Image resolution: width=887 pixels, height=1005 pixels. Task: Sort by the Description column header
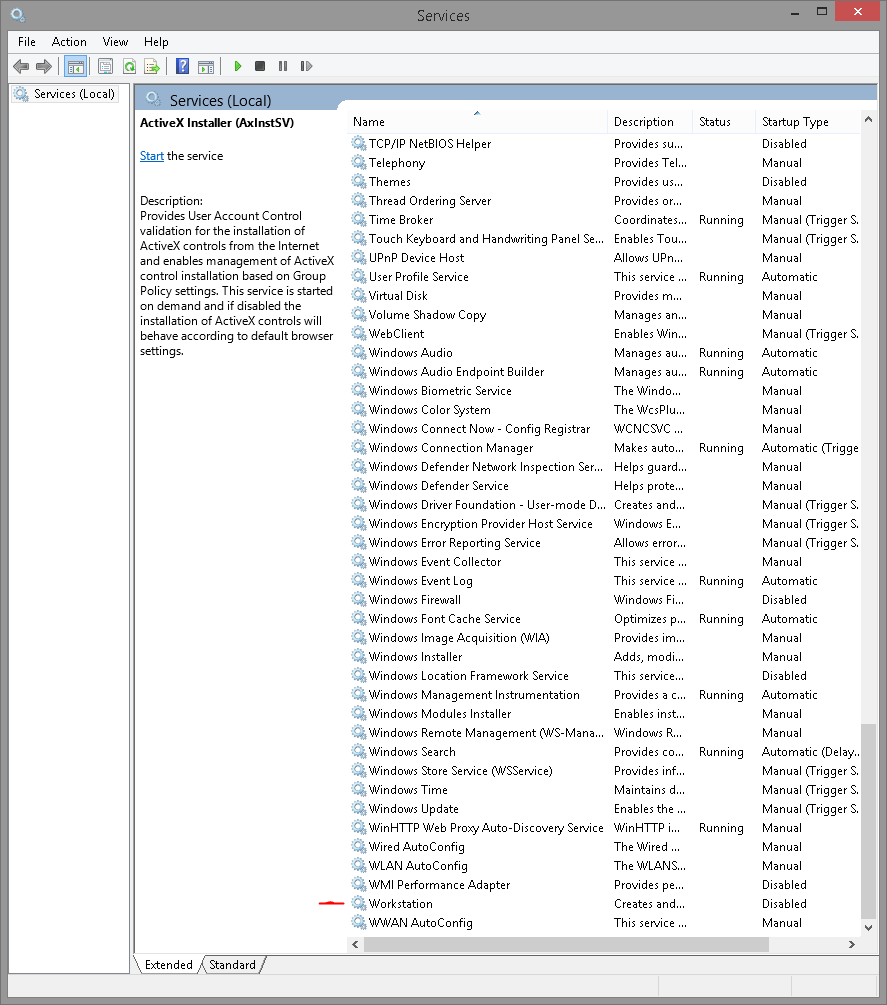click(x=650, y=122)
